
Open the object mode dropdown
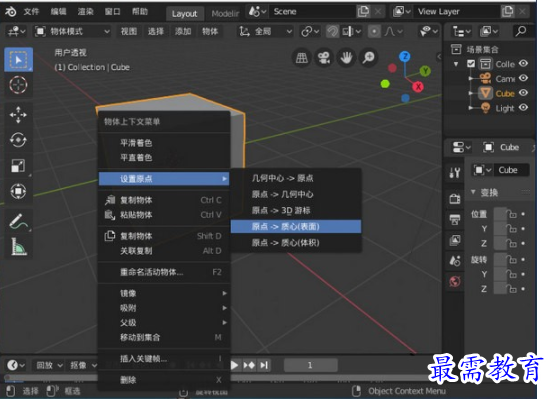72,32
